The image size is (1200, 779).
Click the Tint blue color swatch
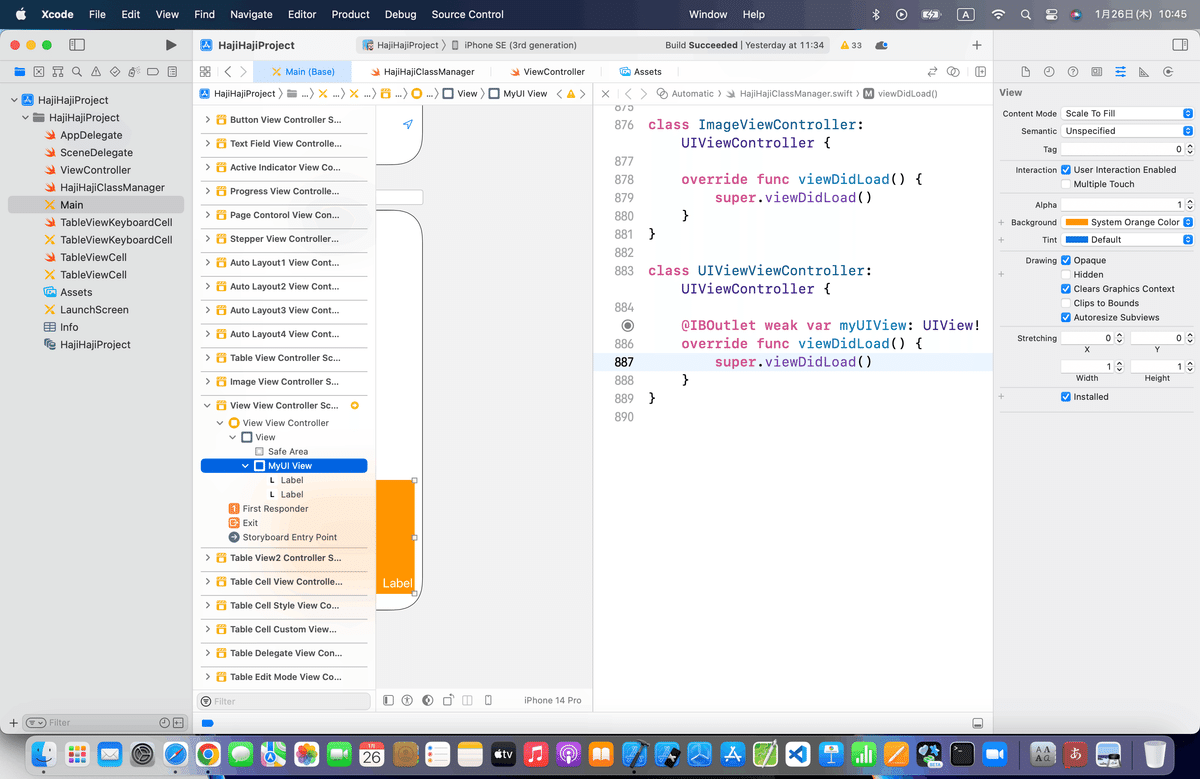pyautogui.click(x=1076, y=240)
